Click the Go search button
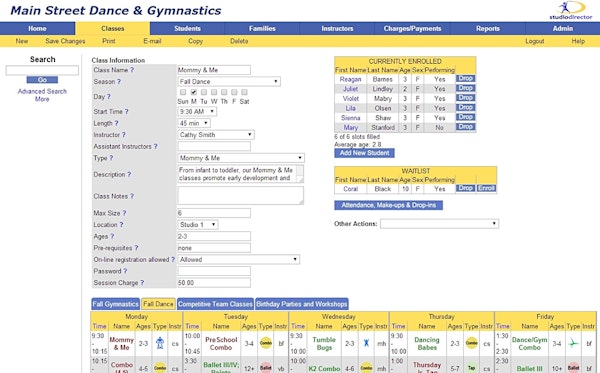The width and height of the screenshot is (600, 373). point(42,80)
